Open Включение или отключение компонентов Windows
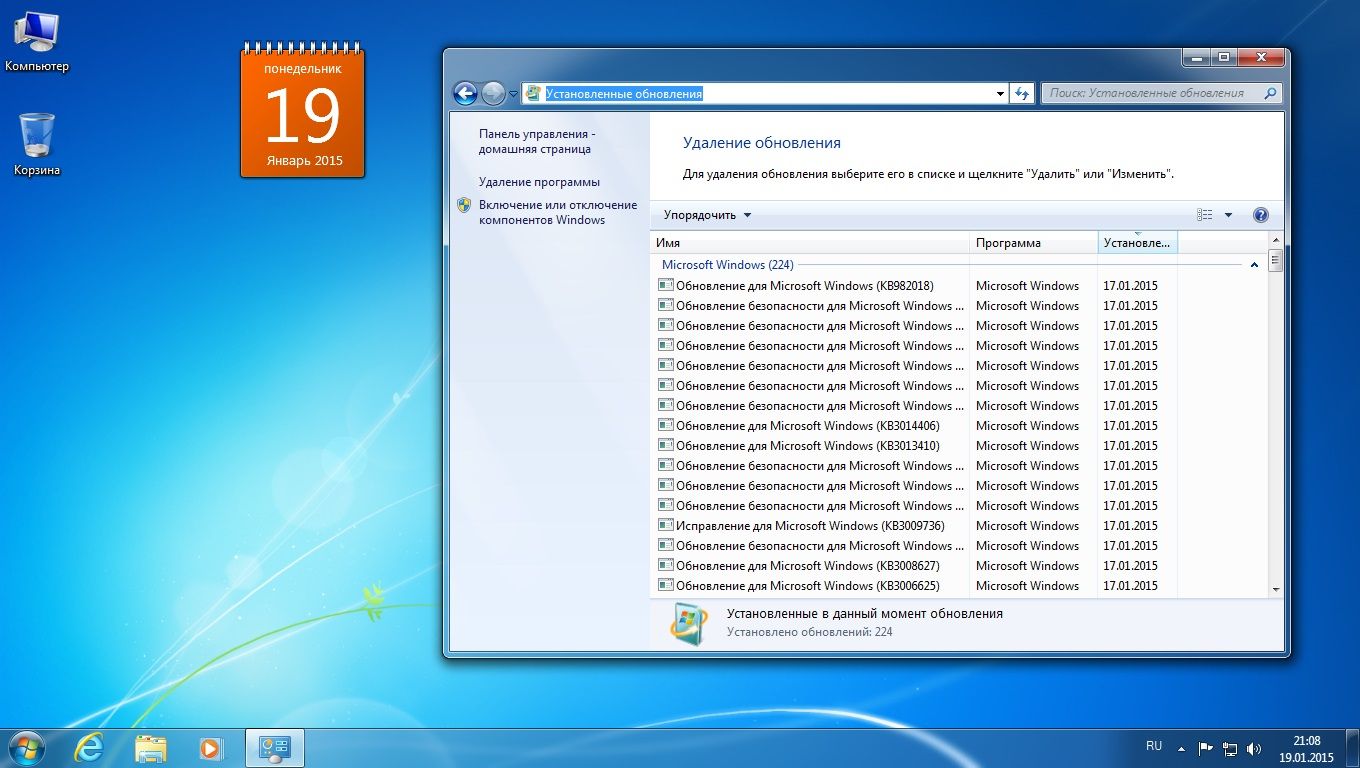 [557, 212]
